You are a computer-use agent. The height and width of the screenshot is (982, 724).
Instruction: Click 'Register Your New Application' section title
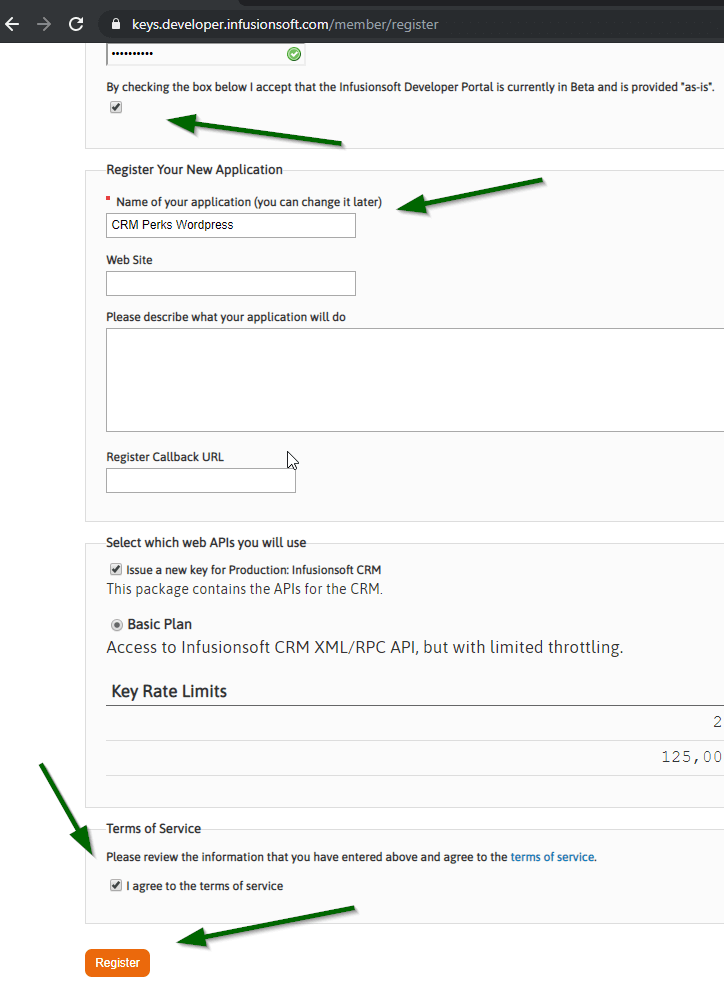tap(194, 170)
